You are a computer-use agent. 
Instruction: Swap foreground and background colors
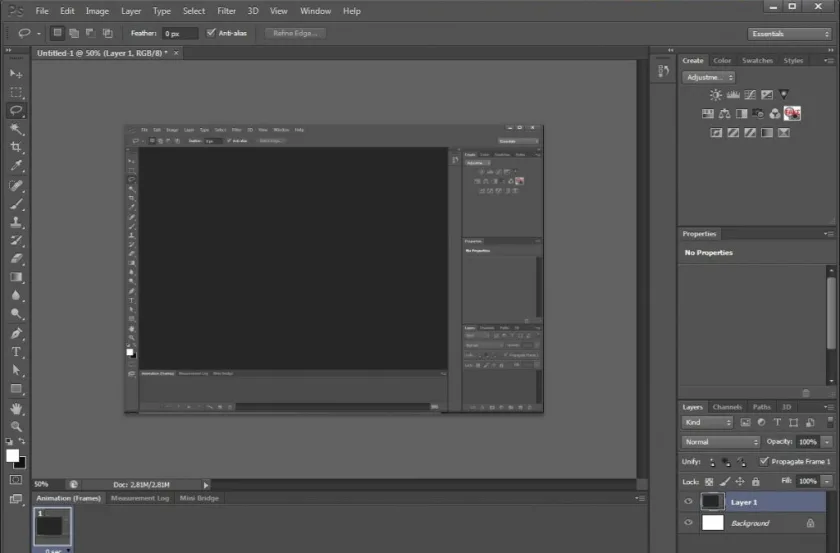pos(22,441)
